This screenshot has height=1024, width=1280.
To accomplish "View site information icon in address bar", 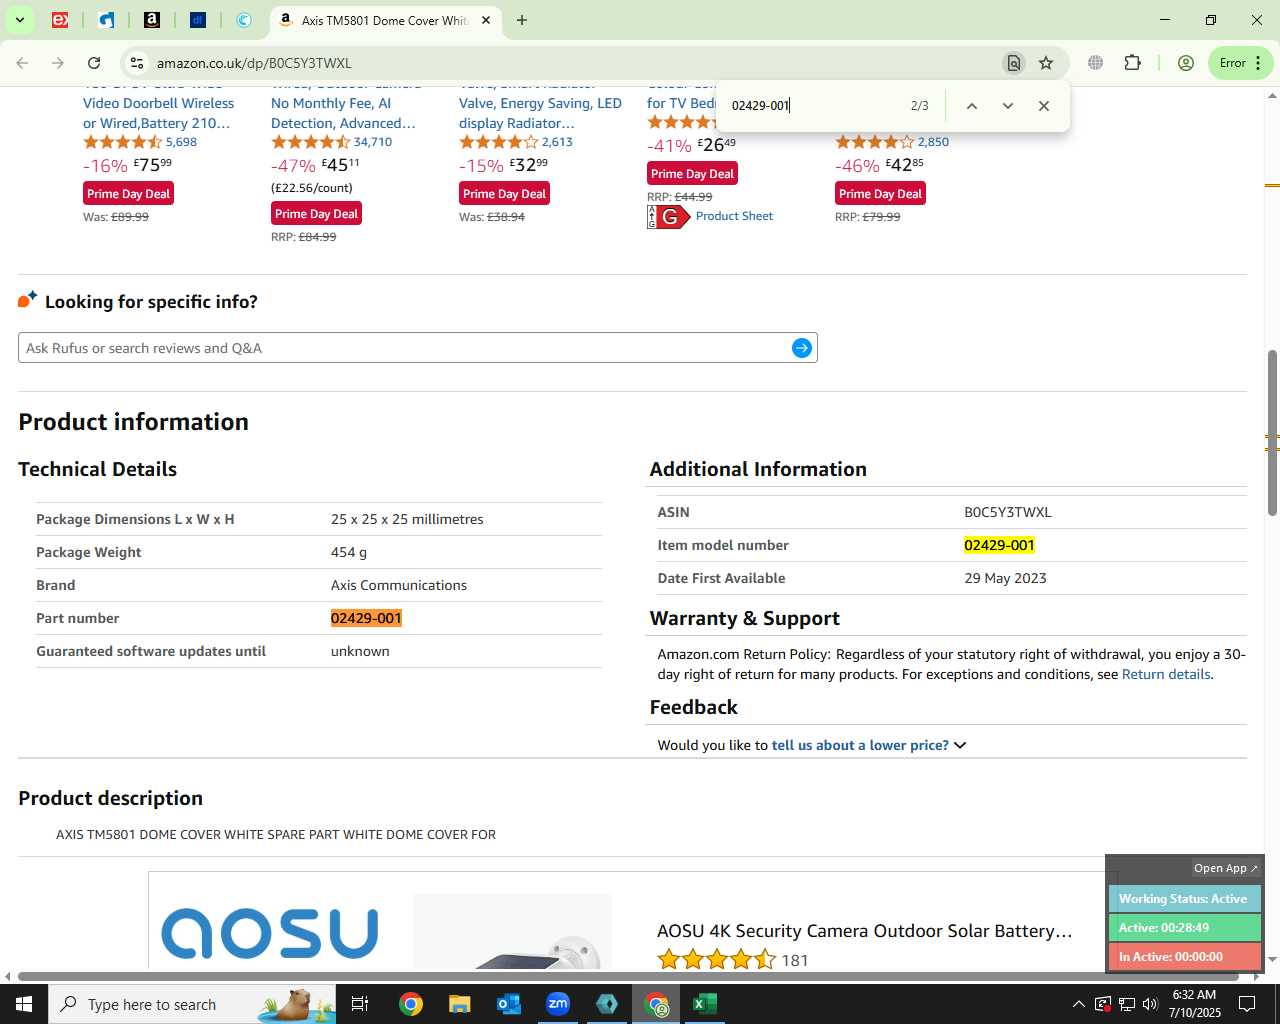I will (x=136, y=63).
